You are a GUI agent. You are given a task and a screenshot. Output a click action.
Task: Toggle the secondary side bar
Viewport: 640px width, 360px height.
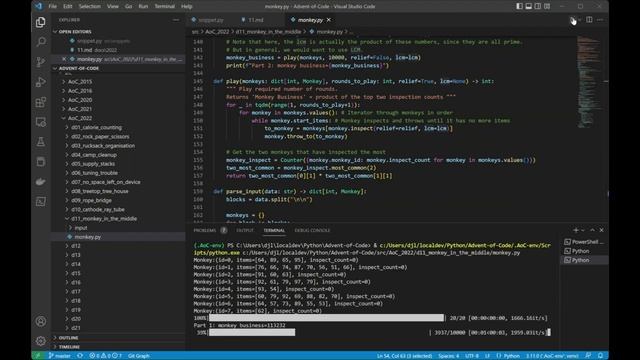(x=538, y=6)
